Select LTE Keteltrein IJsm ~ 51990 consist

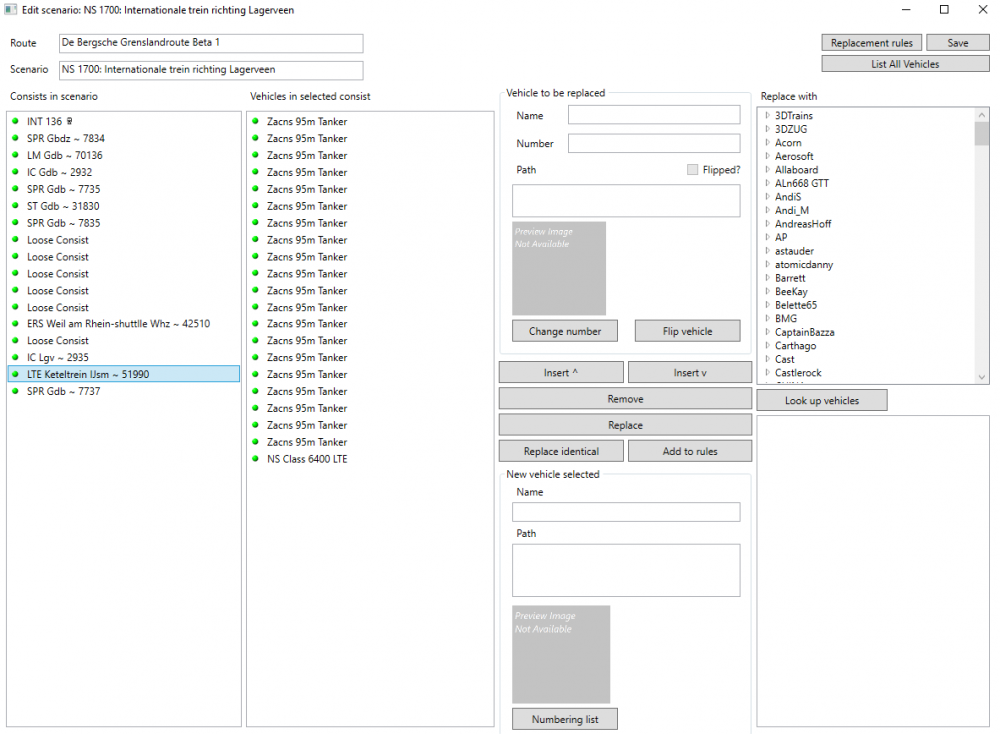pyautogui.click(x=89, y=374)
